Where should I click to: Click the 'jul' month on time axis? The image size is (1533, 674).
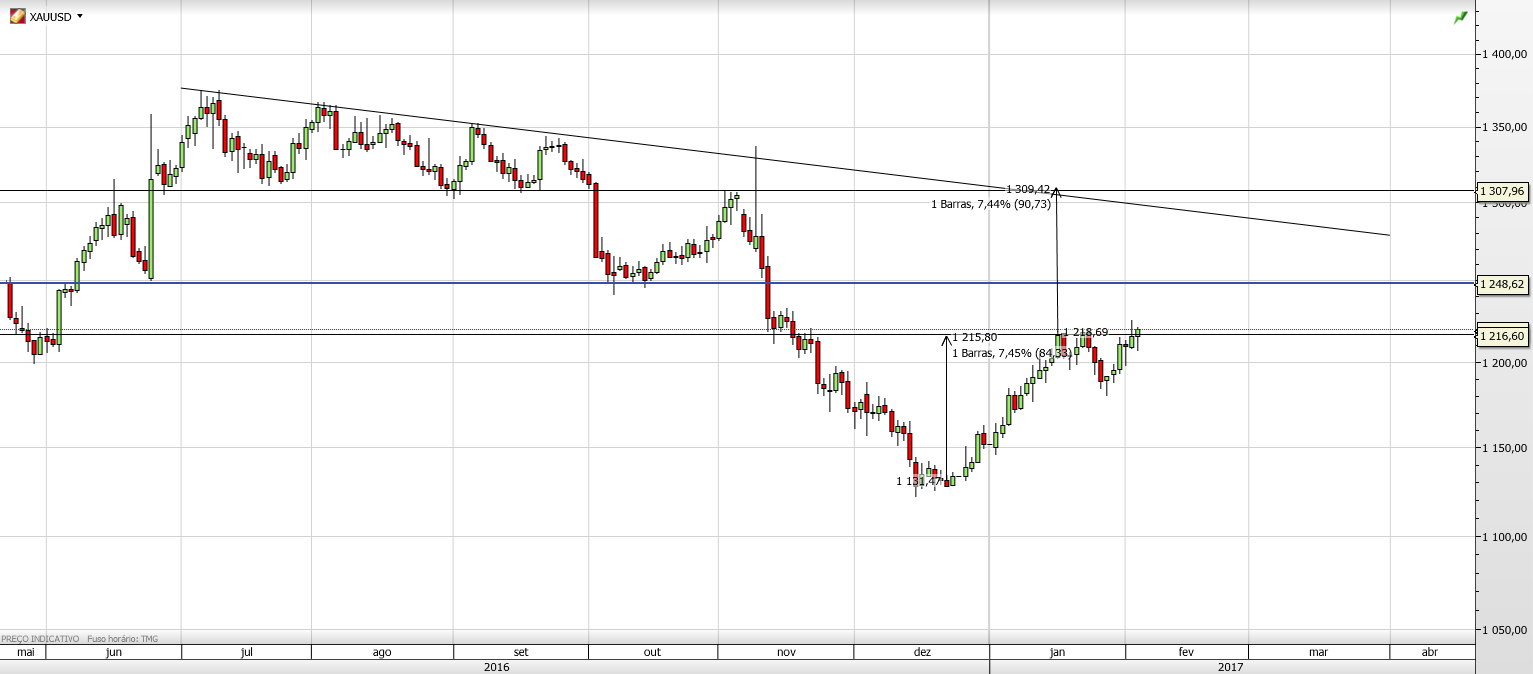click(x=246, y=652)
